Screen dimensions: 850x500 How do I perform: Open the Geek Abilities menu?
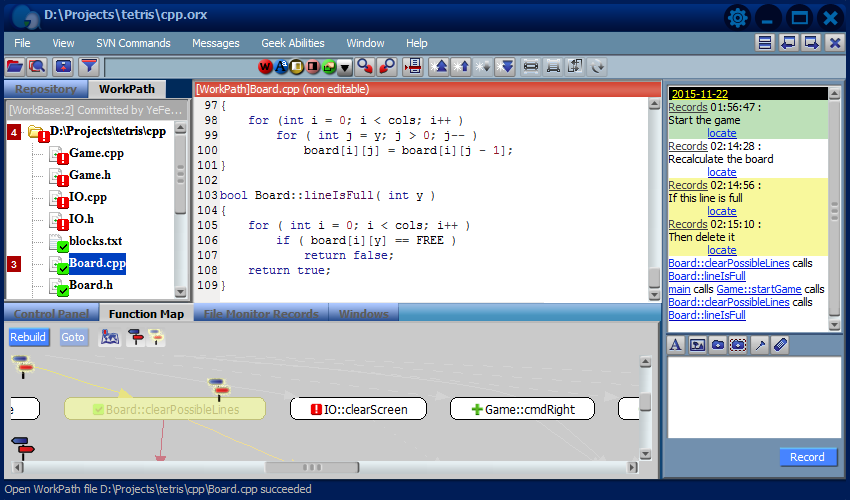pyautogui.click(x=293, y=43)
